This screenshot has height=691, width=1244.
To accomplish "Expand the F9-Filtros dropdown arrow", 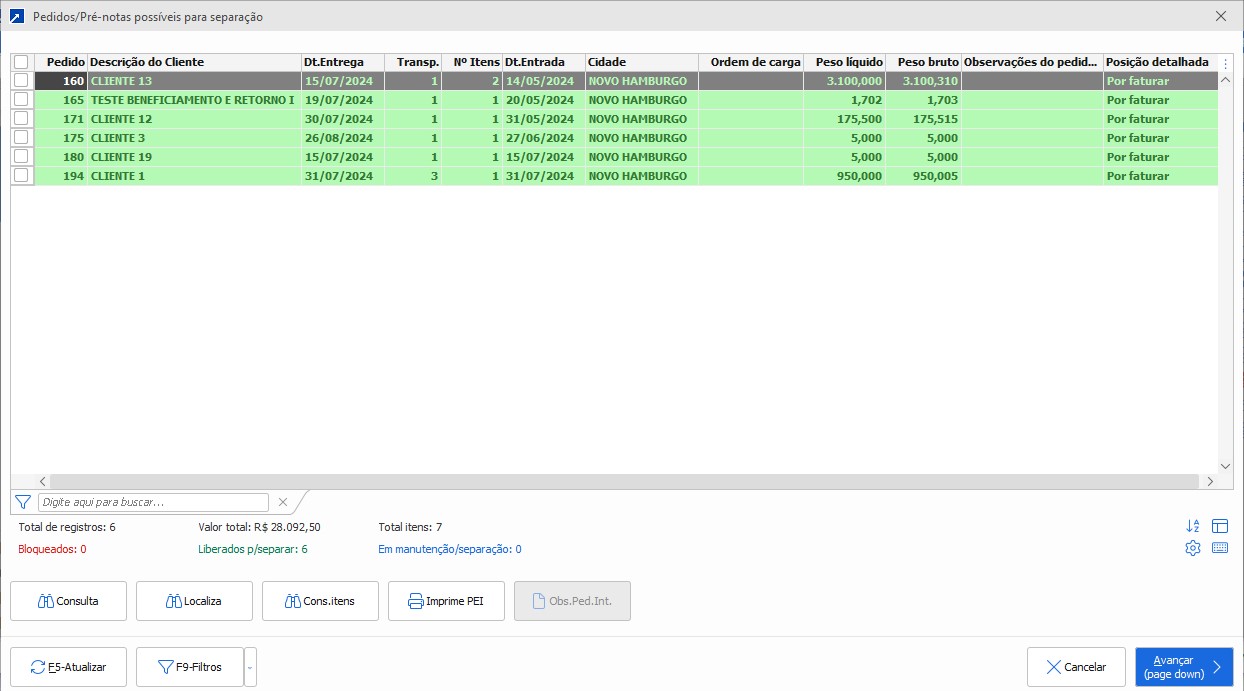I will pyautogui.click(x=250, y=667).
